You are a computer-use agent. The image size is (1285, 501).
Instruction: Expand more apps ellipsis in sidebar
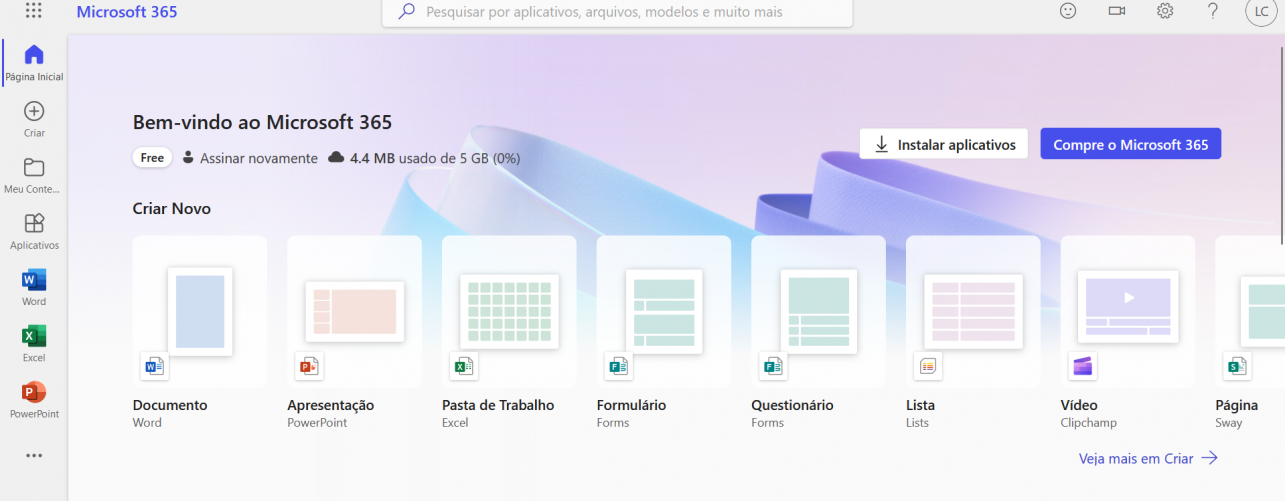(34, 456)
